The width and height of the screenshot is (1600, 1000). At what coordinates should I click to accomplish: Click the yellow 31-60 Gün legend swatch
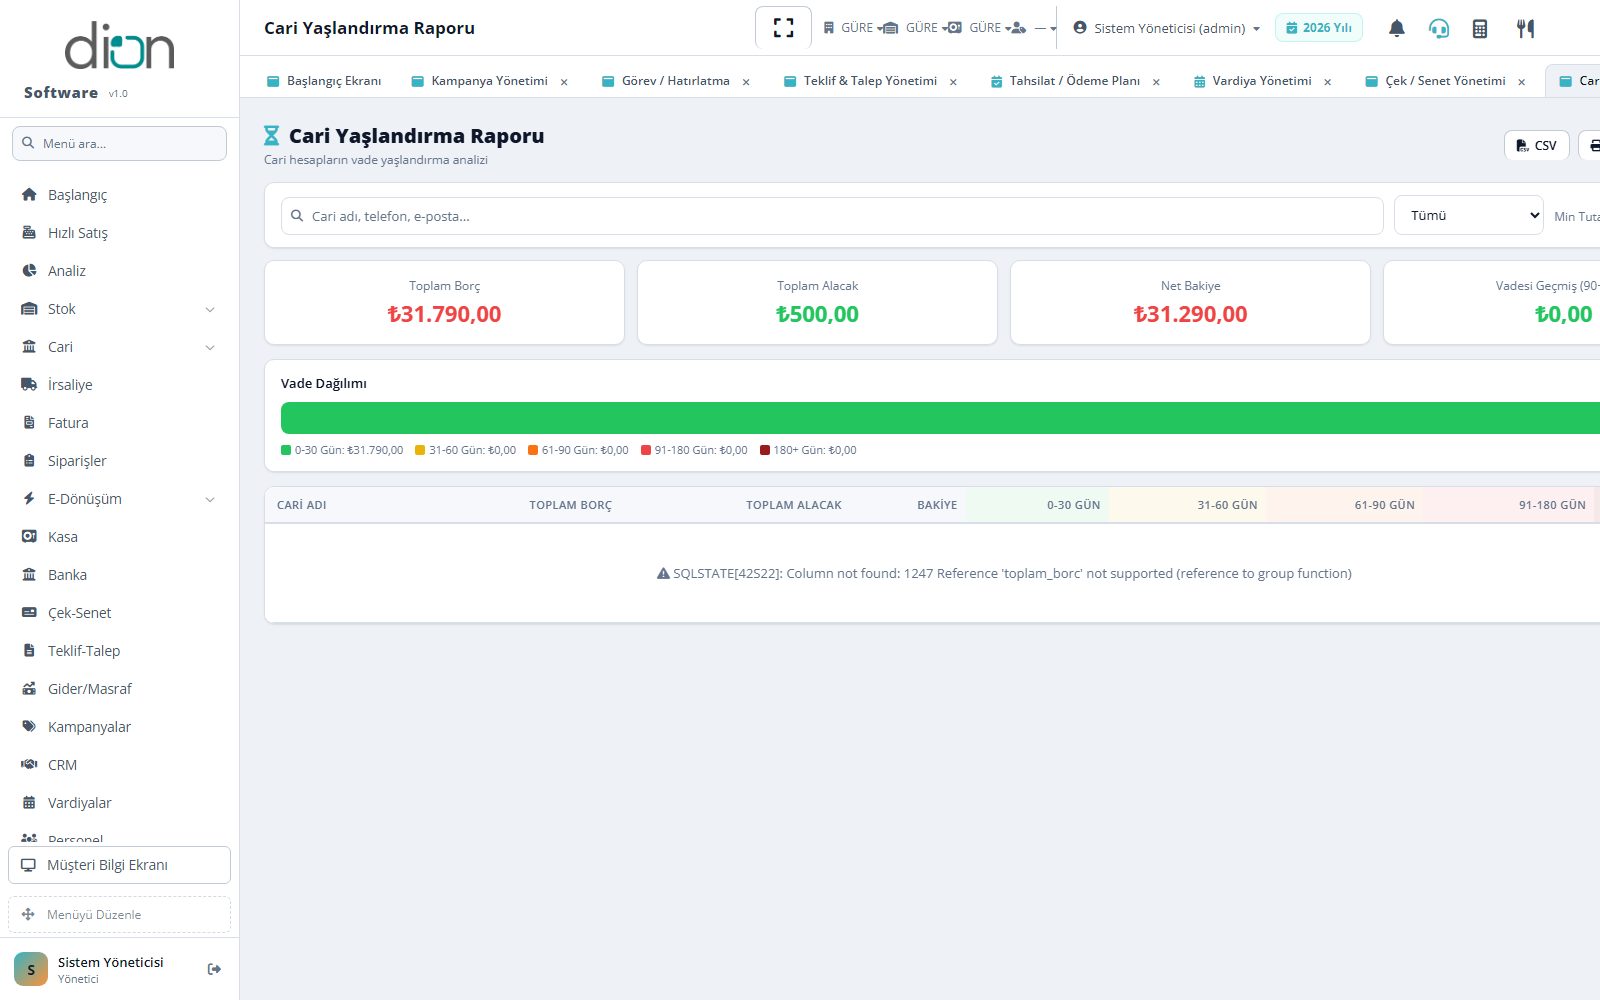point(420,450)
